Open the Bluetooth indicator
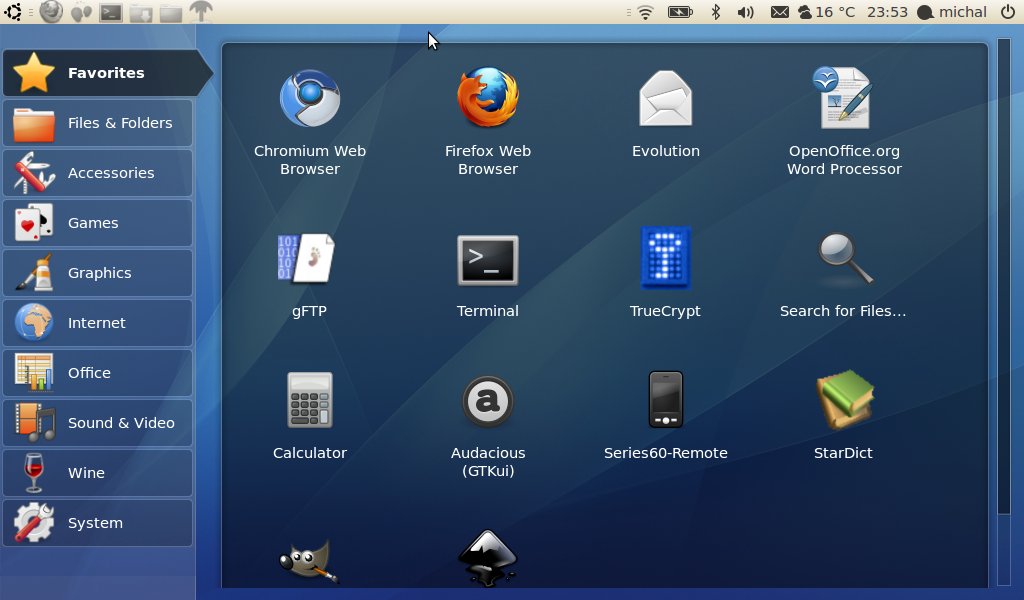This screenshot has height=600, width=1024. (716, 12)
